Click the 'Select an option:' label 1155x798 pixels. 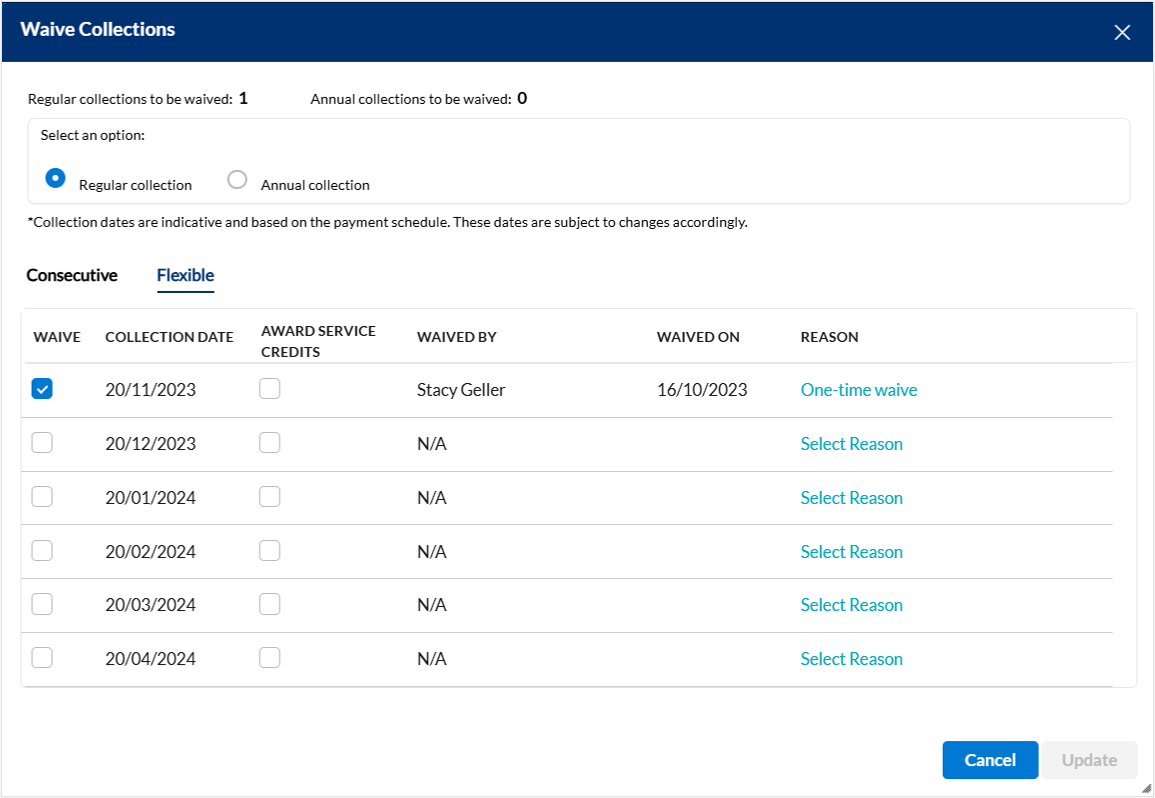pyautogui.click(x=93, y=135)
